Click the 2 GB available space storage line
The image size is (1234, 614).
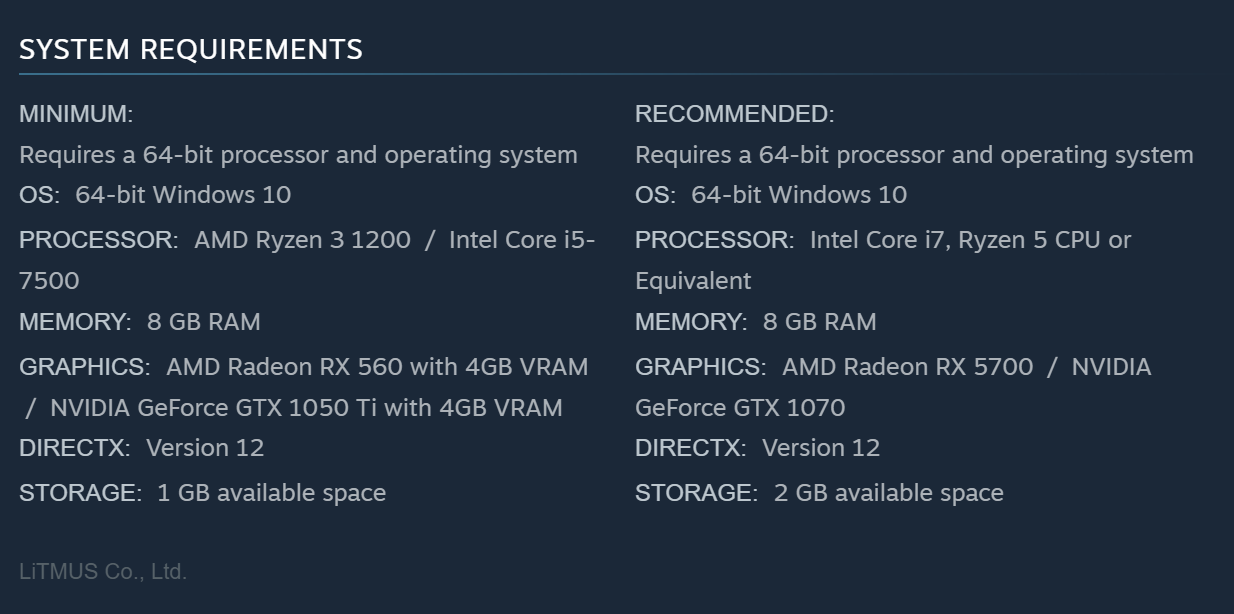(x=819, y=493)
